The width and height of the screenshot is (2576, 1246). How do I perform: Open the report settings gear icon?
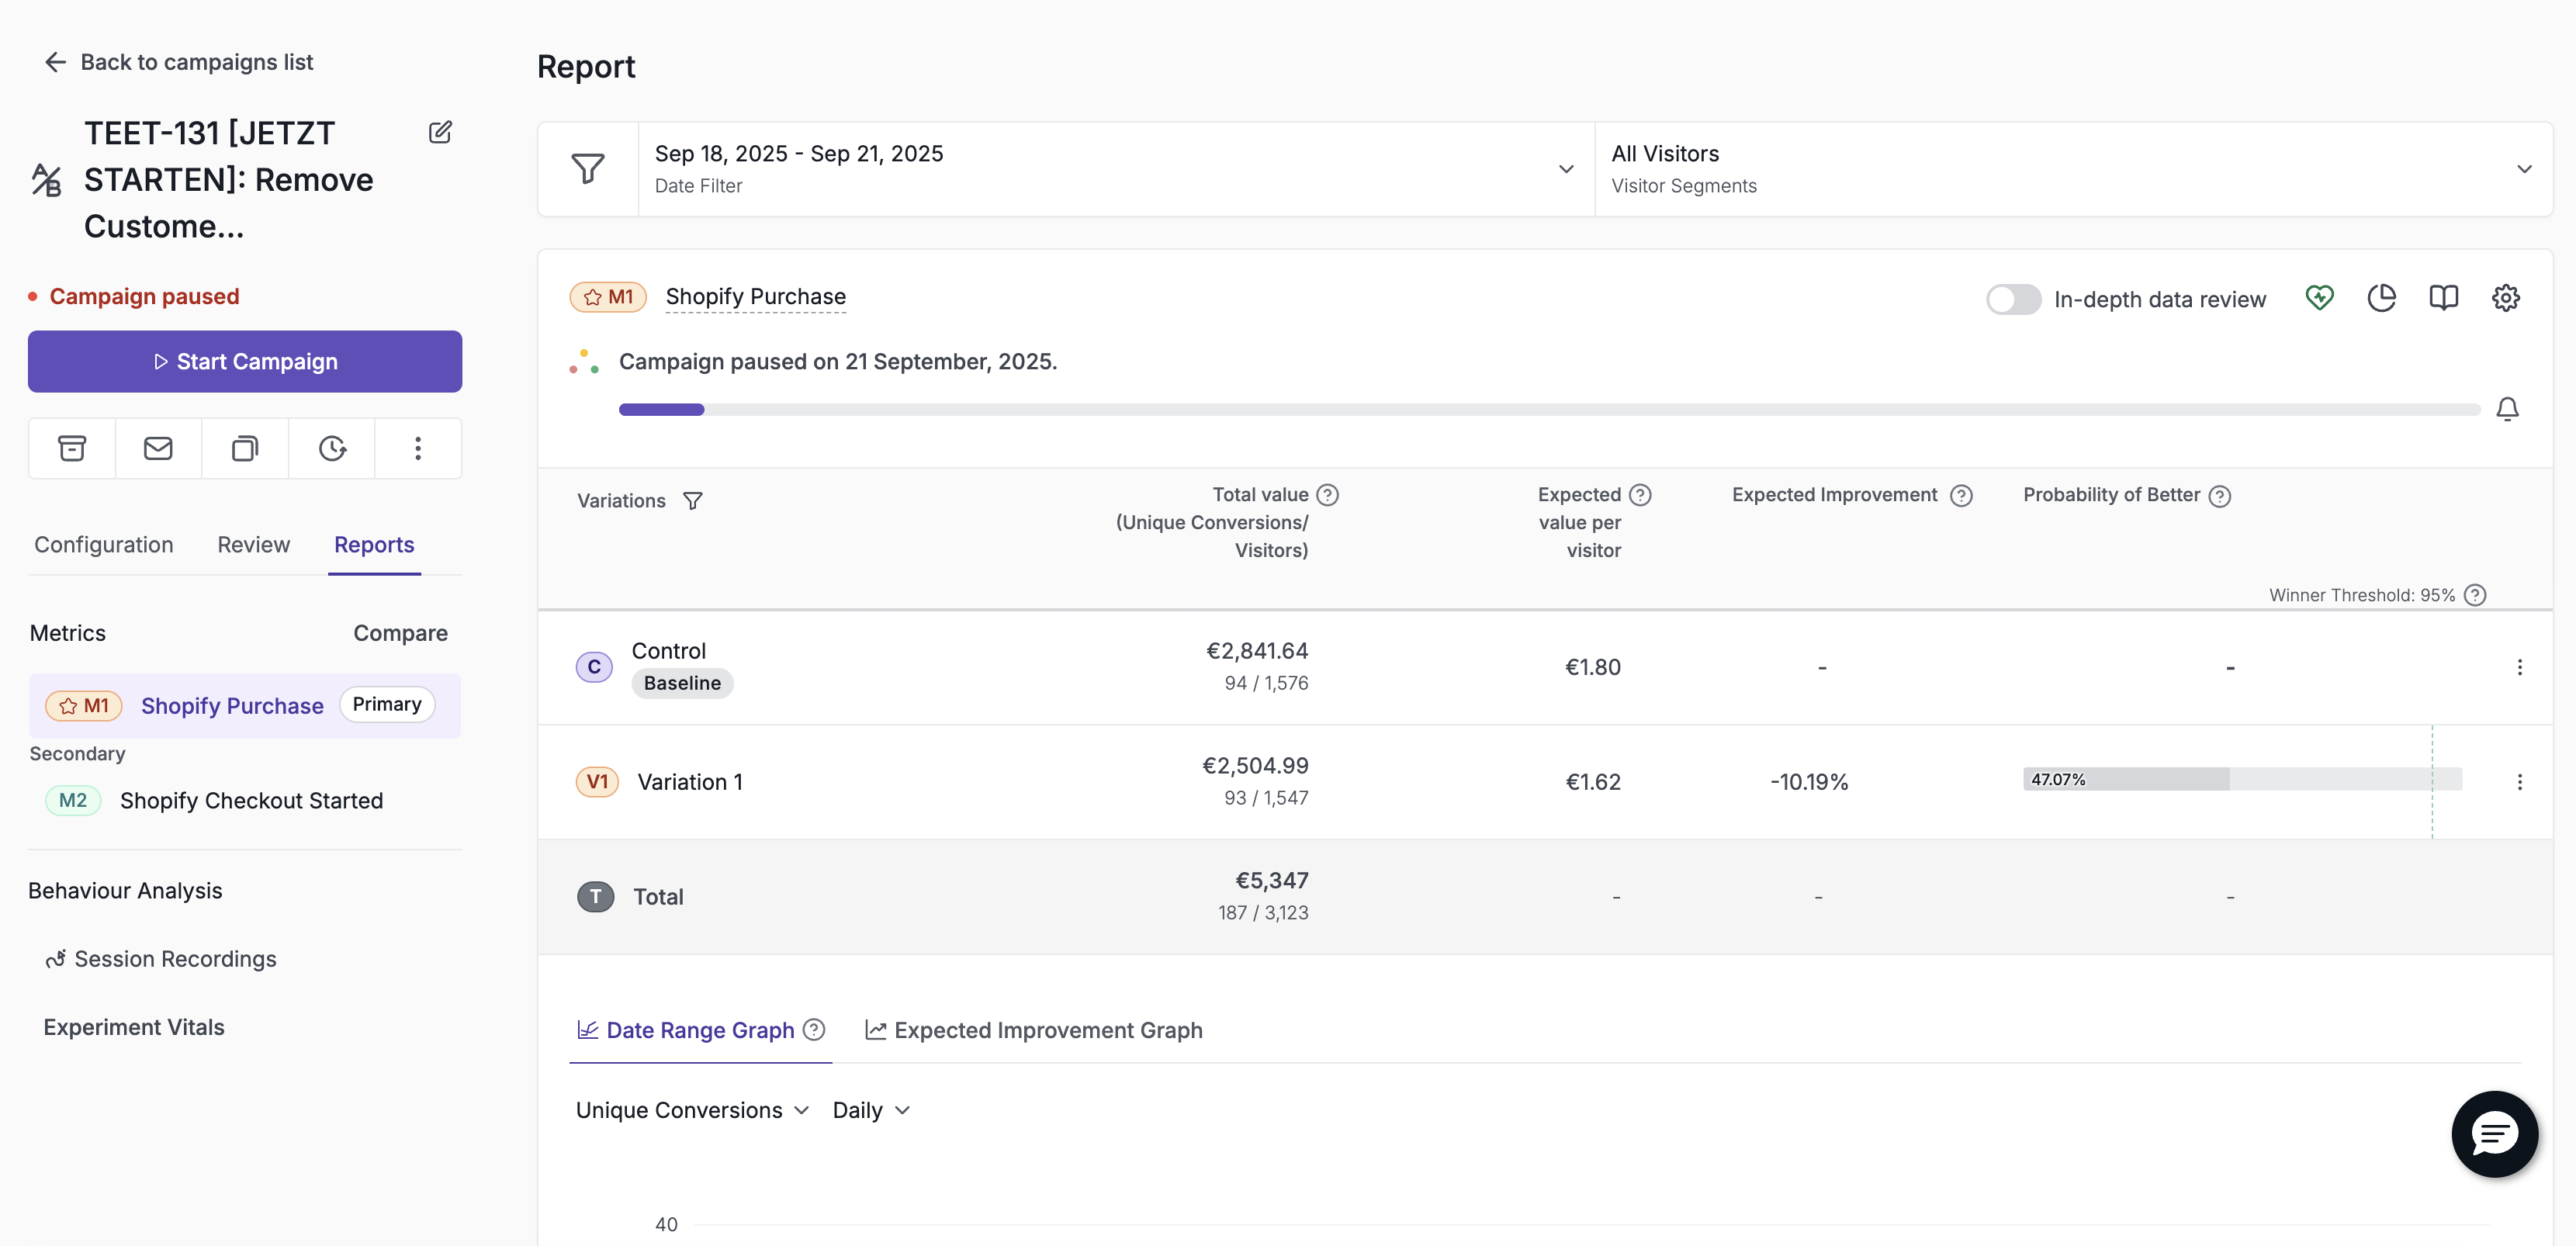[2505, 298]
